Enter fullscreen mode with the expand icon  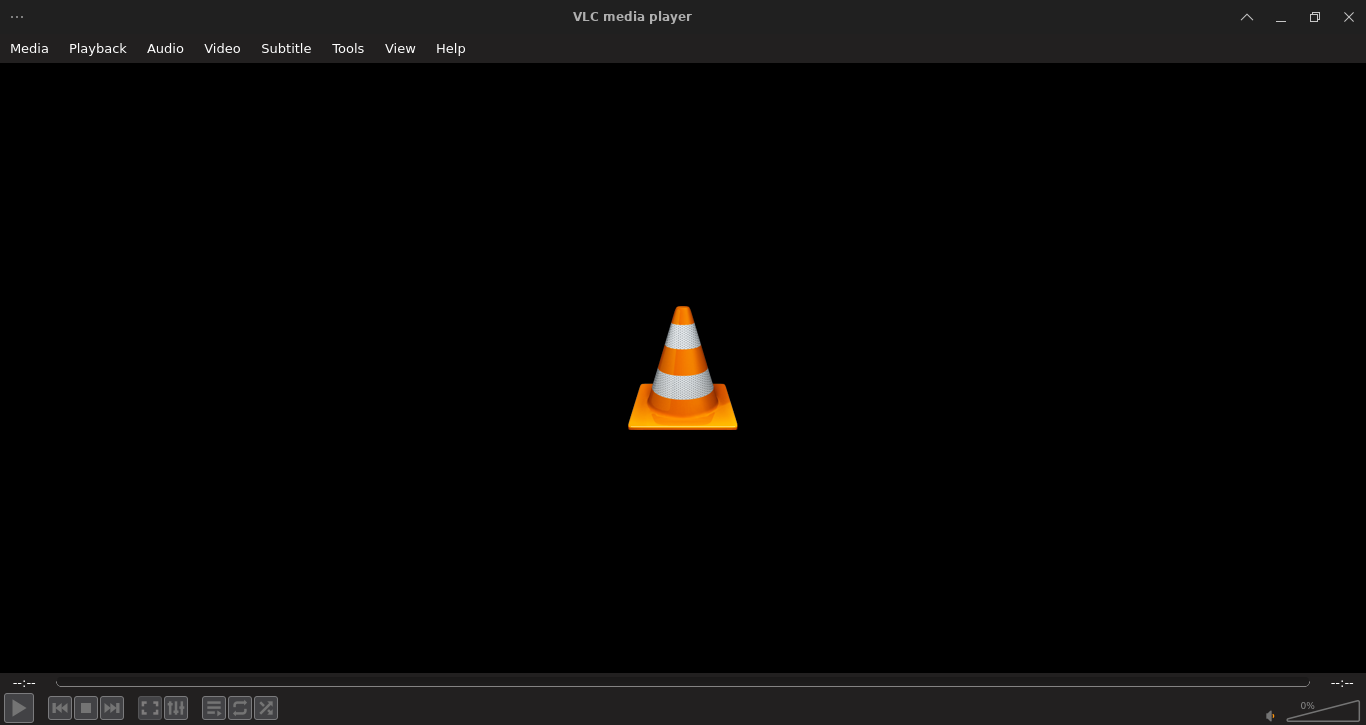[149, 707]
